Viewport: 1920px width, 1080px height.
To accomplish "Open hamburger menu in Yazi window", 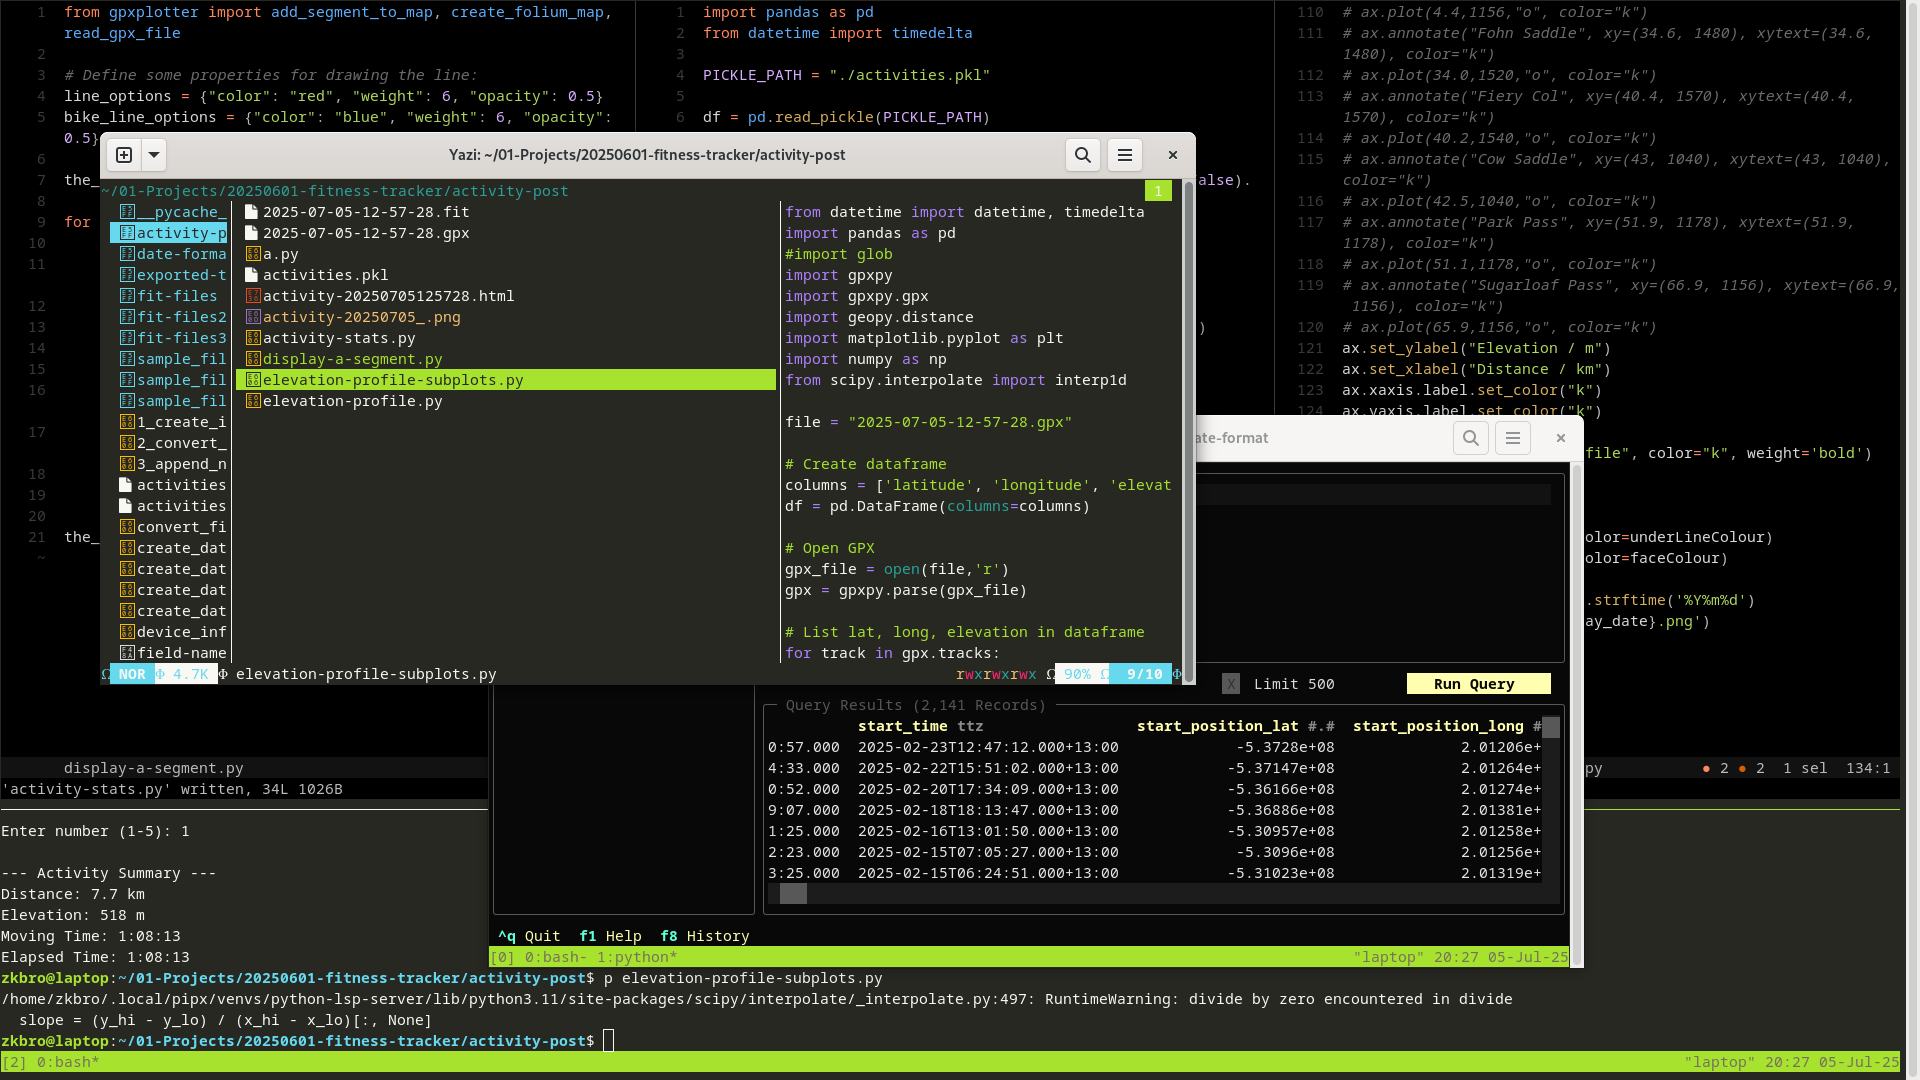I will pos(1124,155).
